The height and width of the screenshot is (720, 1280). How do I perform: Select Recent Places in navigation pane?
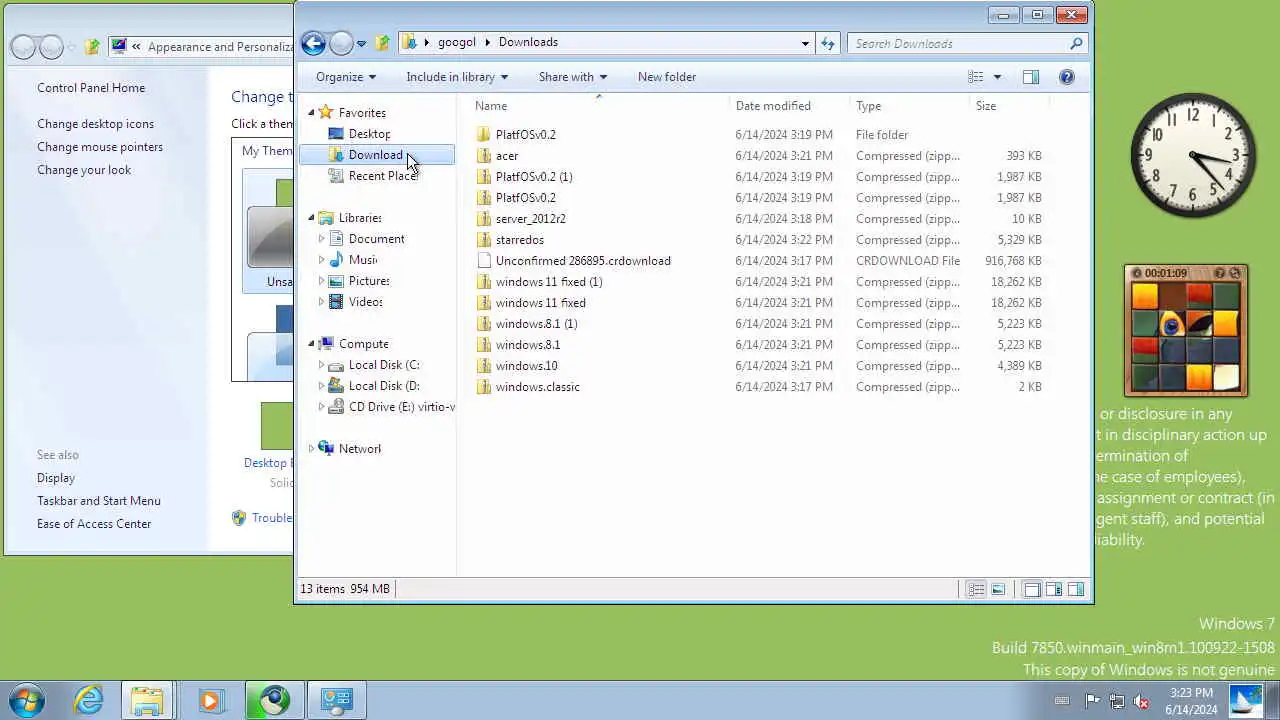[383, 176]
